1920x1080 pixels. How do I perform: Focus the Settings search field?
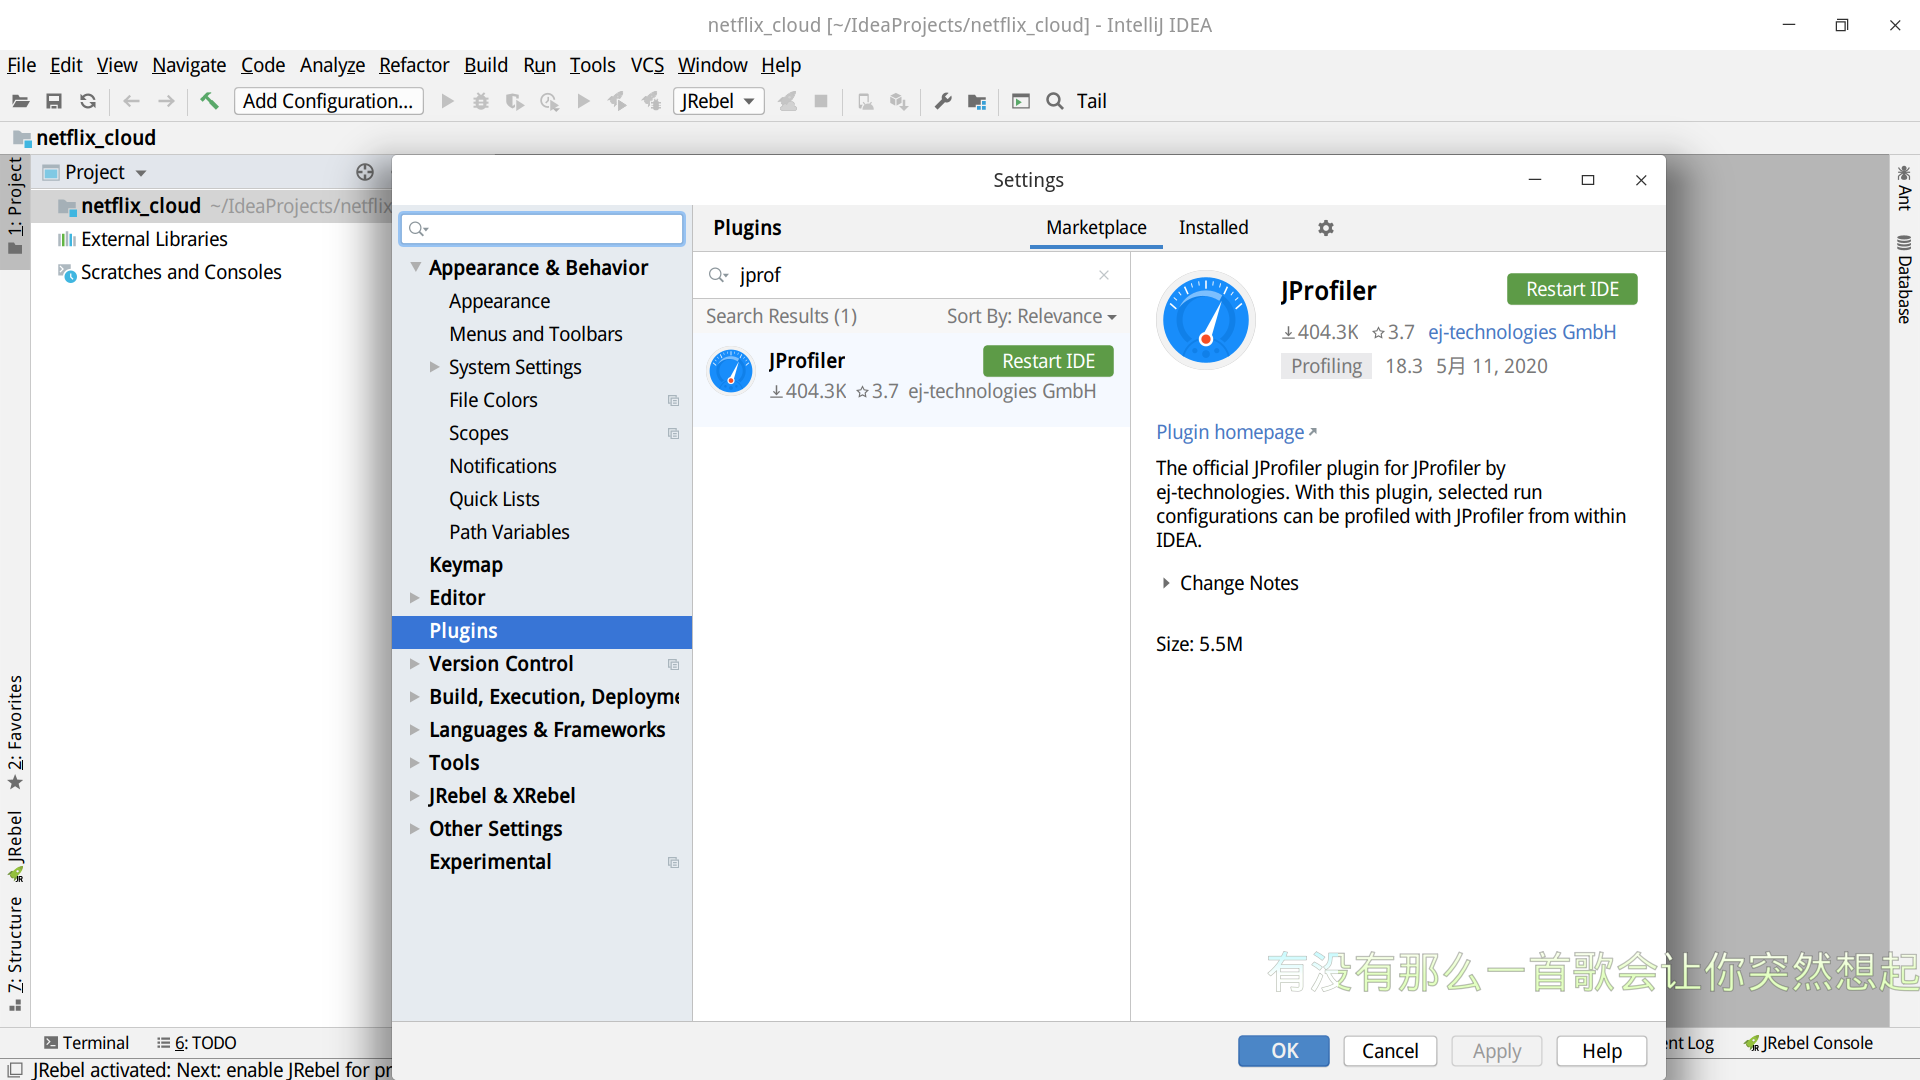(x=542, y=229)
